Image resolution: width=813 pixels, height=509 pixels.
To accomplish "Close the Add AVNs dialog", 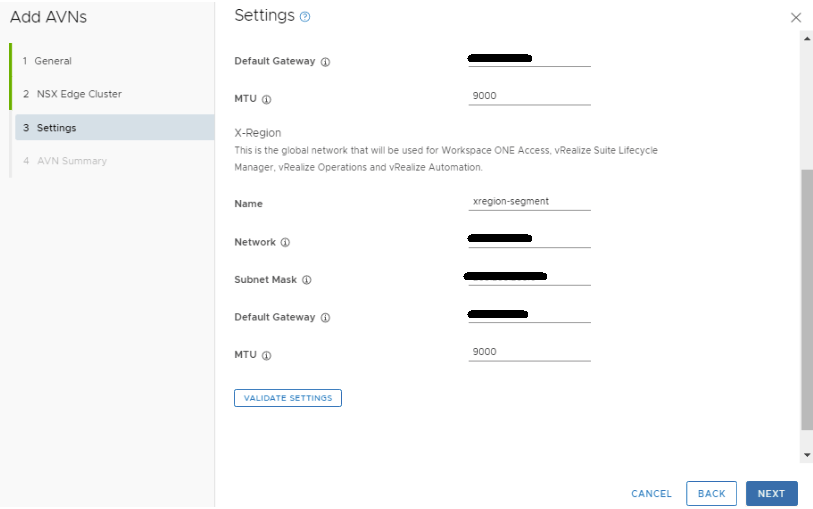I will 796,18.
